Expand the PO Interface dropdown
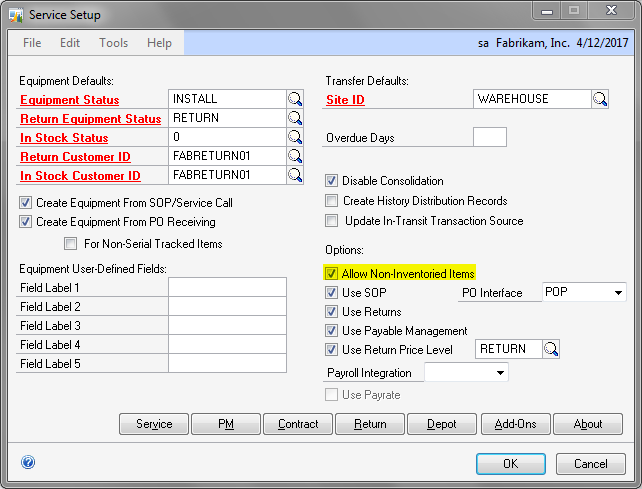Viewport: 642px width, 489px height. click(x=619, y=292)
